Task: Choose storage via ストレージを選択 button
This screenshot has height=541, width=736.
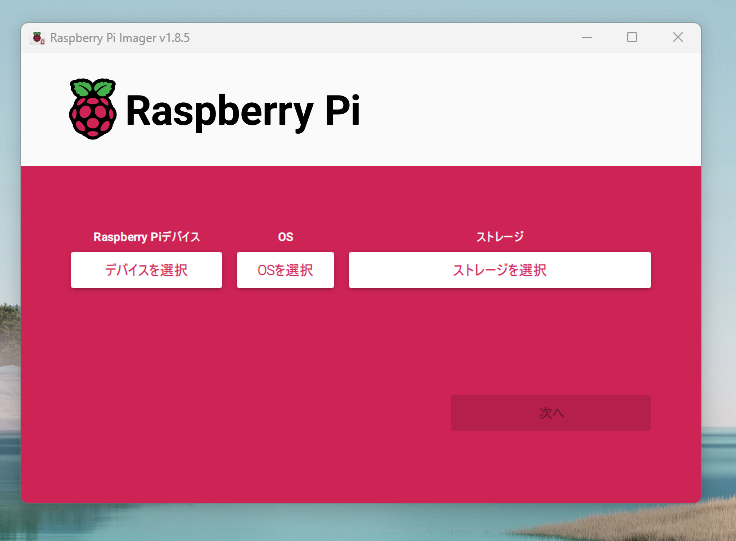Action: click(499, 270)
